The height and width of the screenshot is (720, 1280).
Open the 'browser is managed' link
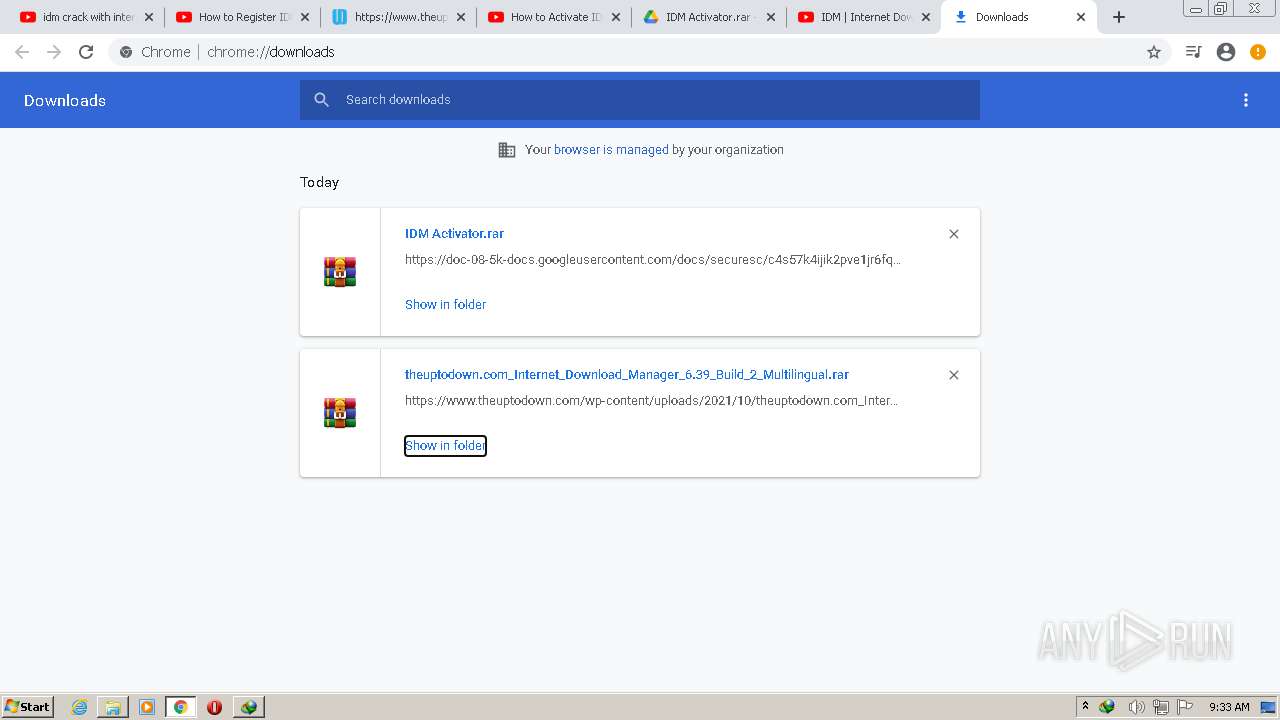point(611,150)
